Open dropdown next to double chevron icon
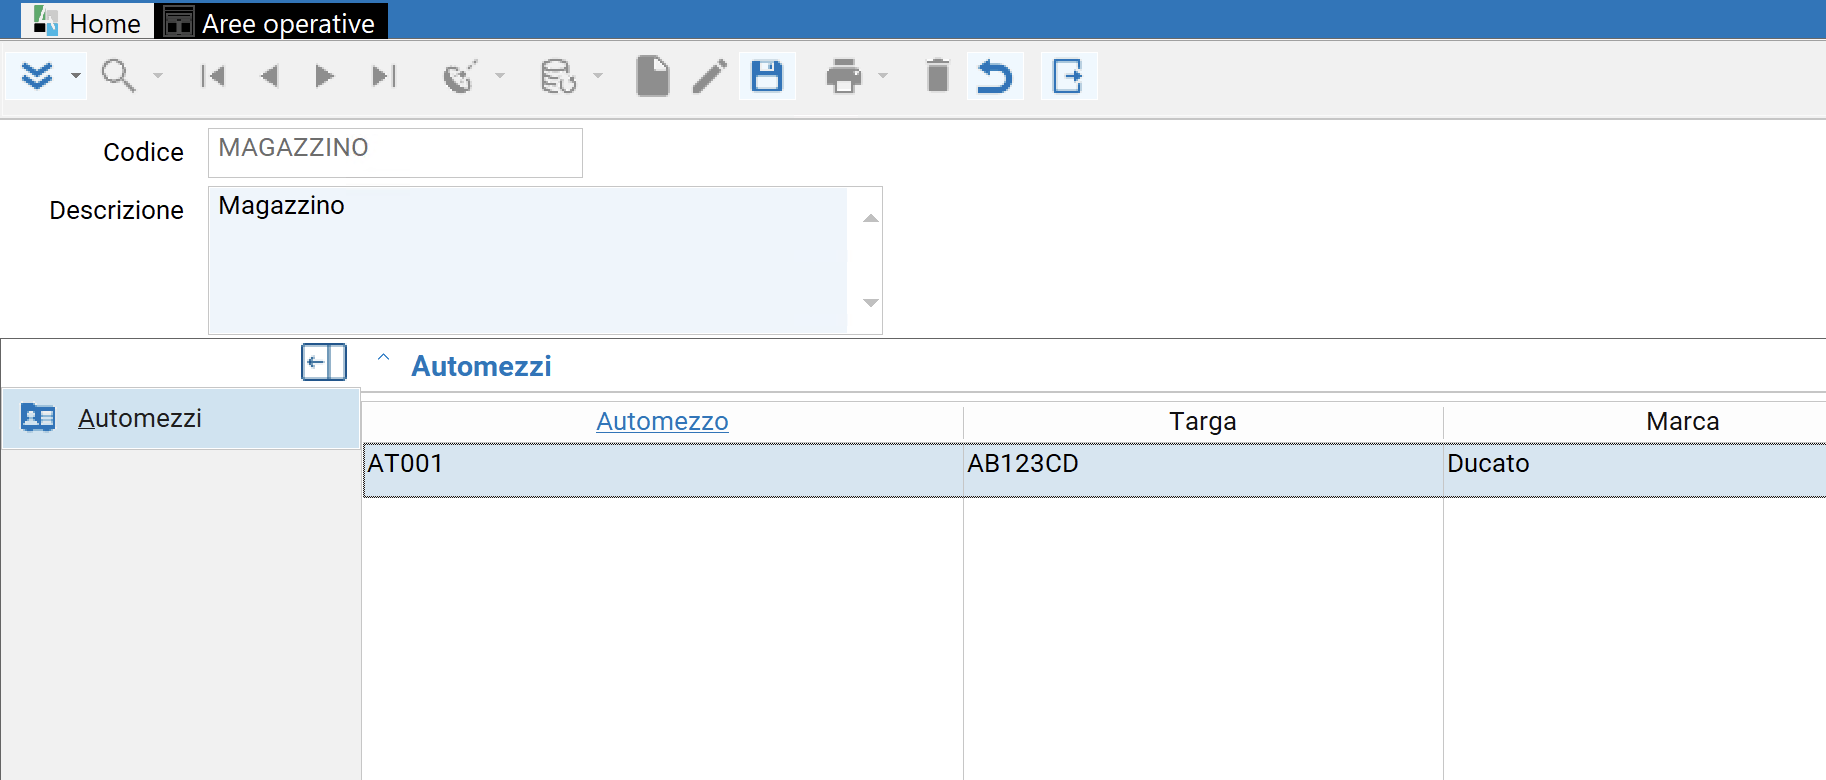 [75, 76]
